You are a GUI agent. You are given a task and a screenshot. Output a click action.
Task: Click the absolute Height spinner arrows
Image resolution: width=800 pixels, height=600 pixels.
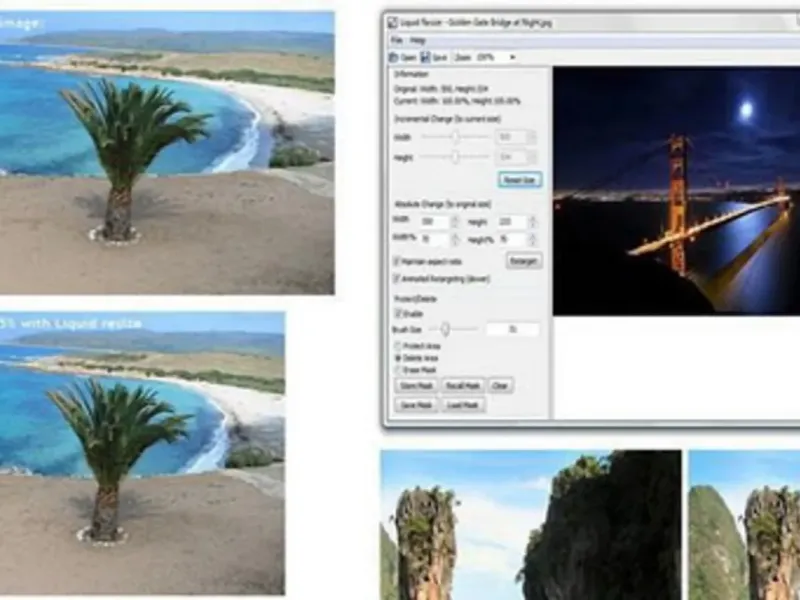pos(533,222)
